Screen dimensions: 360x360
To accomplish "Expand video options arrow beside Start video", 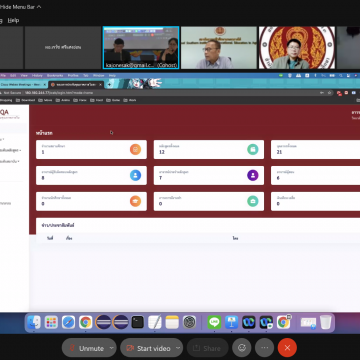I will [x=178, y=348].
